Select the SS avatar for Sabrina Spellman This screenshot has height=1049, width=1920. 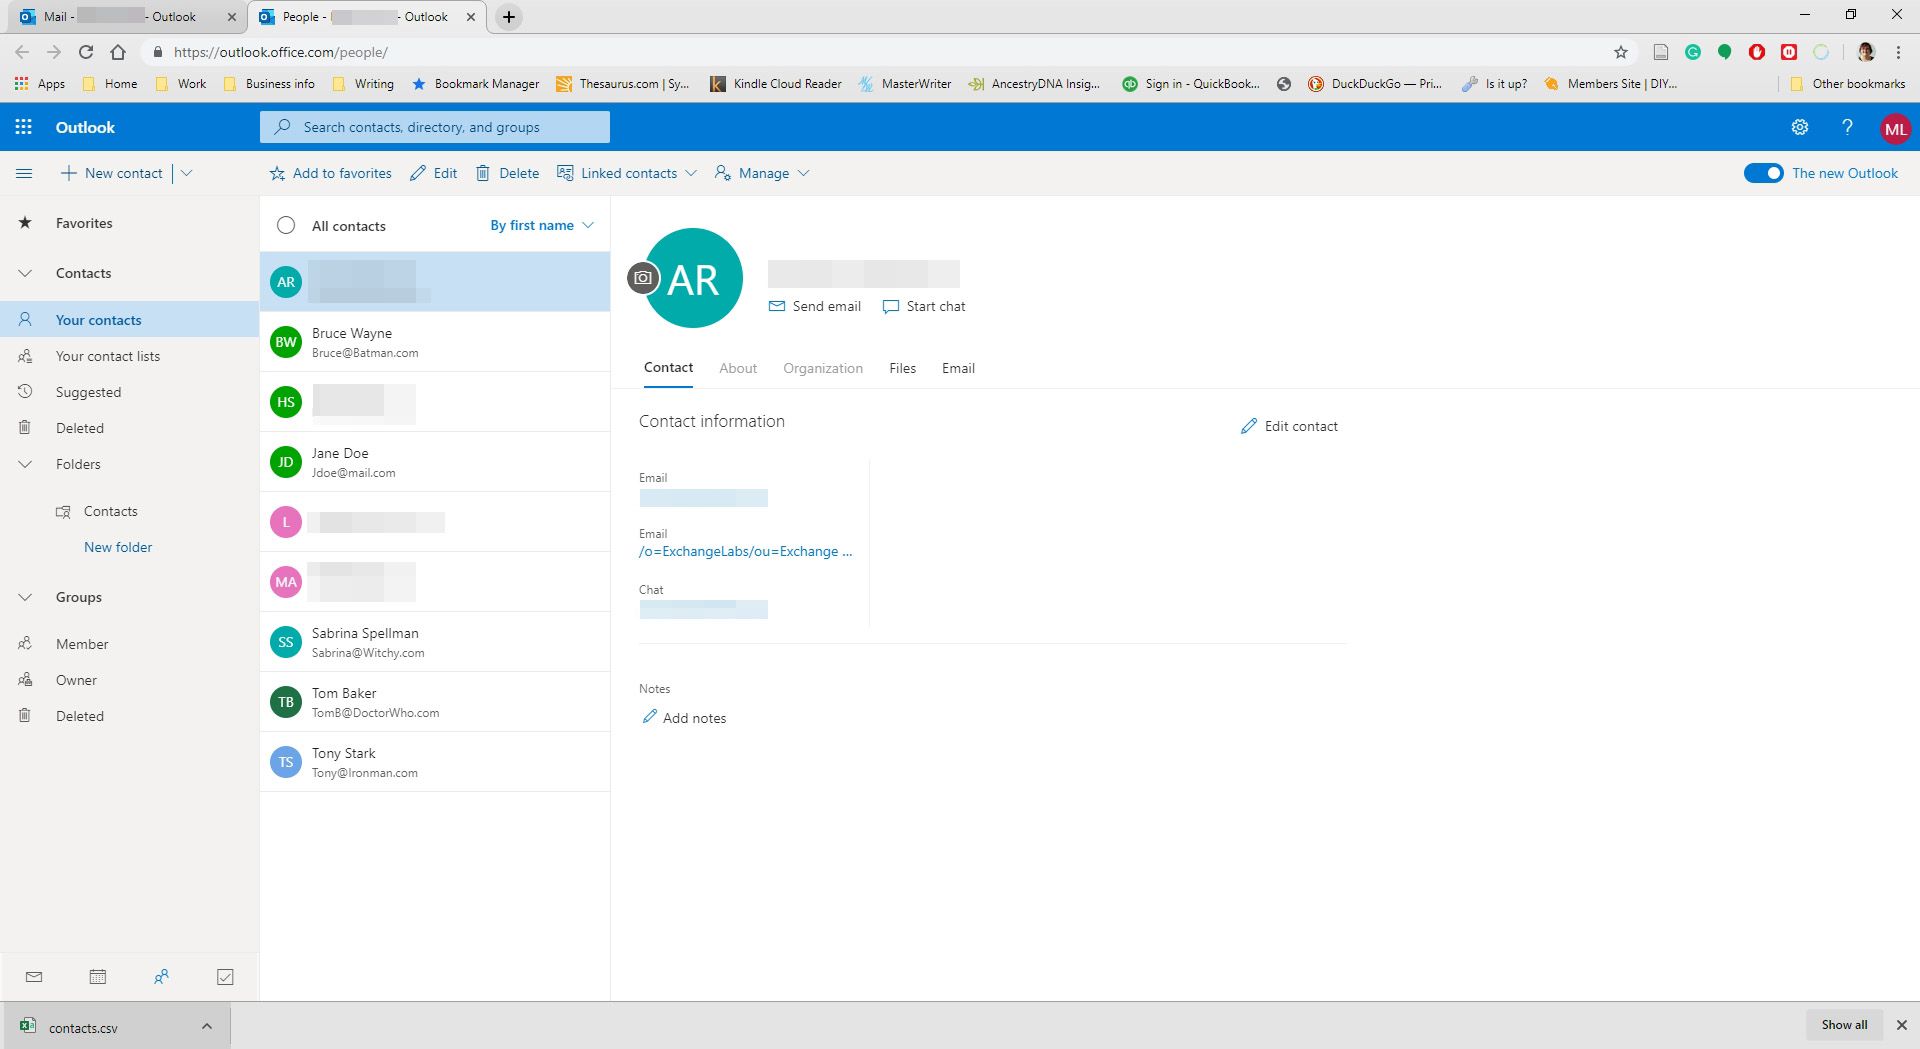click(x=286, y=642)
